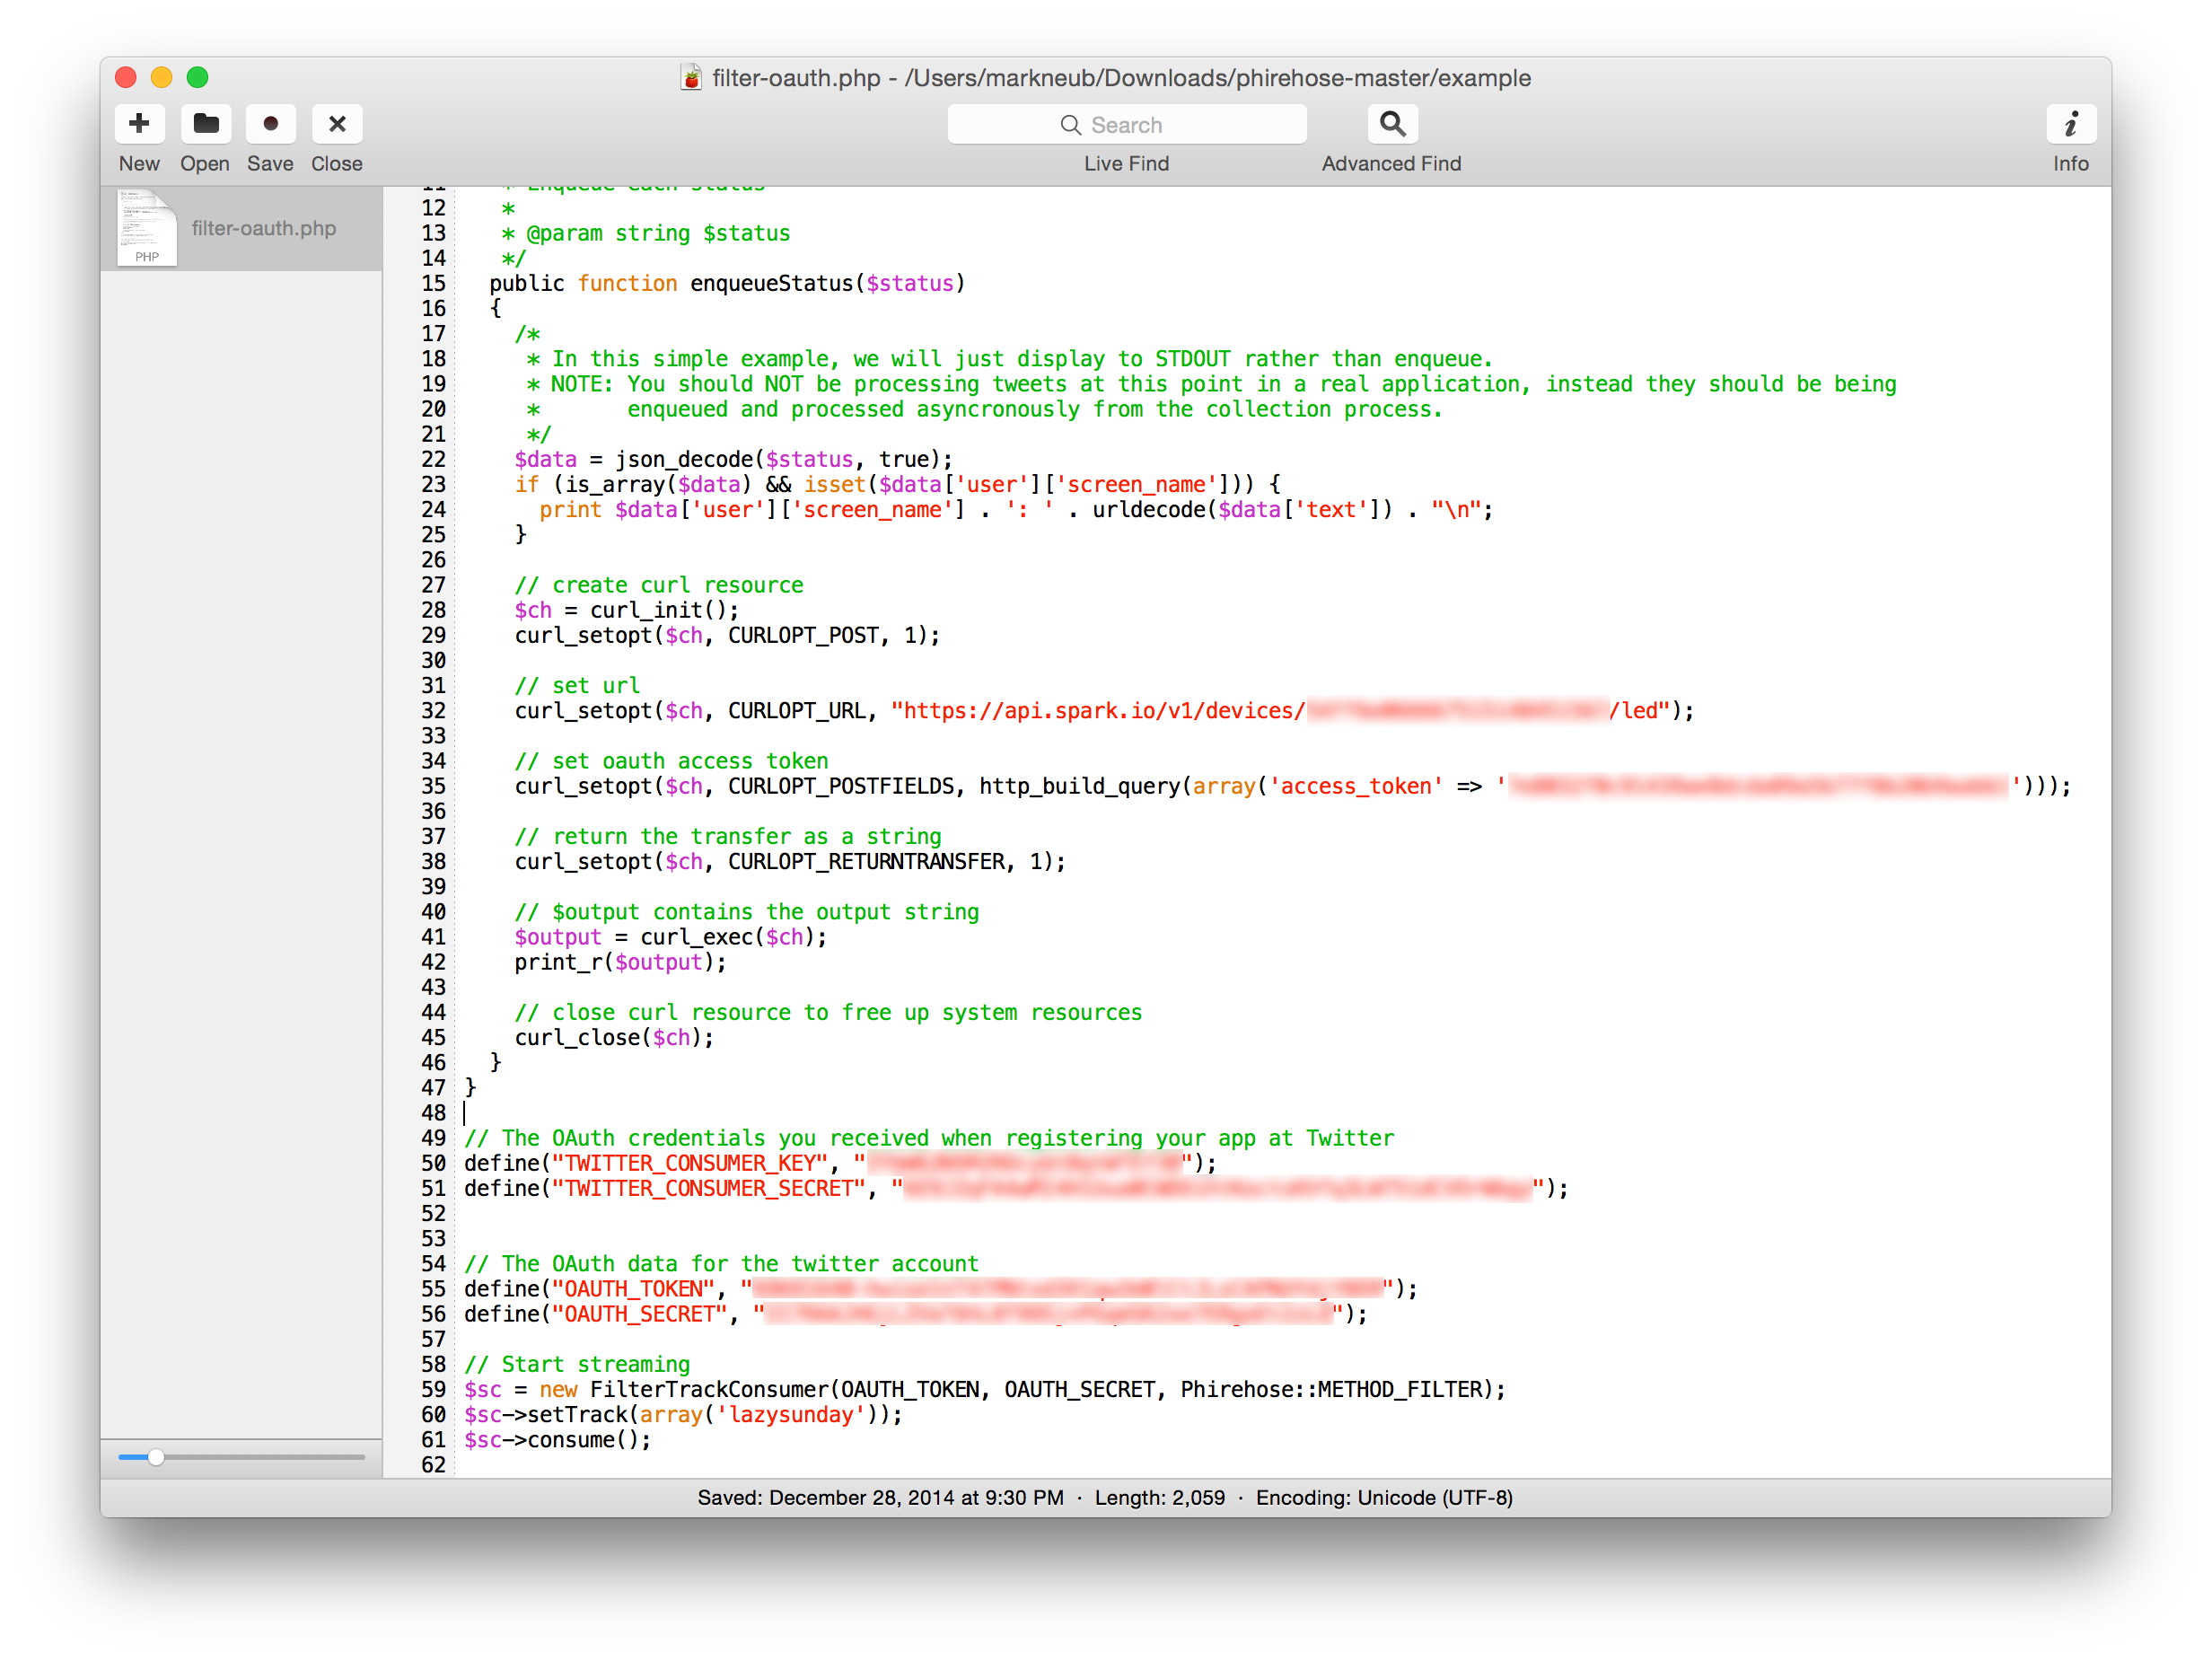Click the PHP file thumbnail in sidebar

(147, 229)
